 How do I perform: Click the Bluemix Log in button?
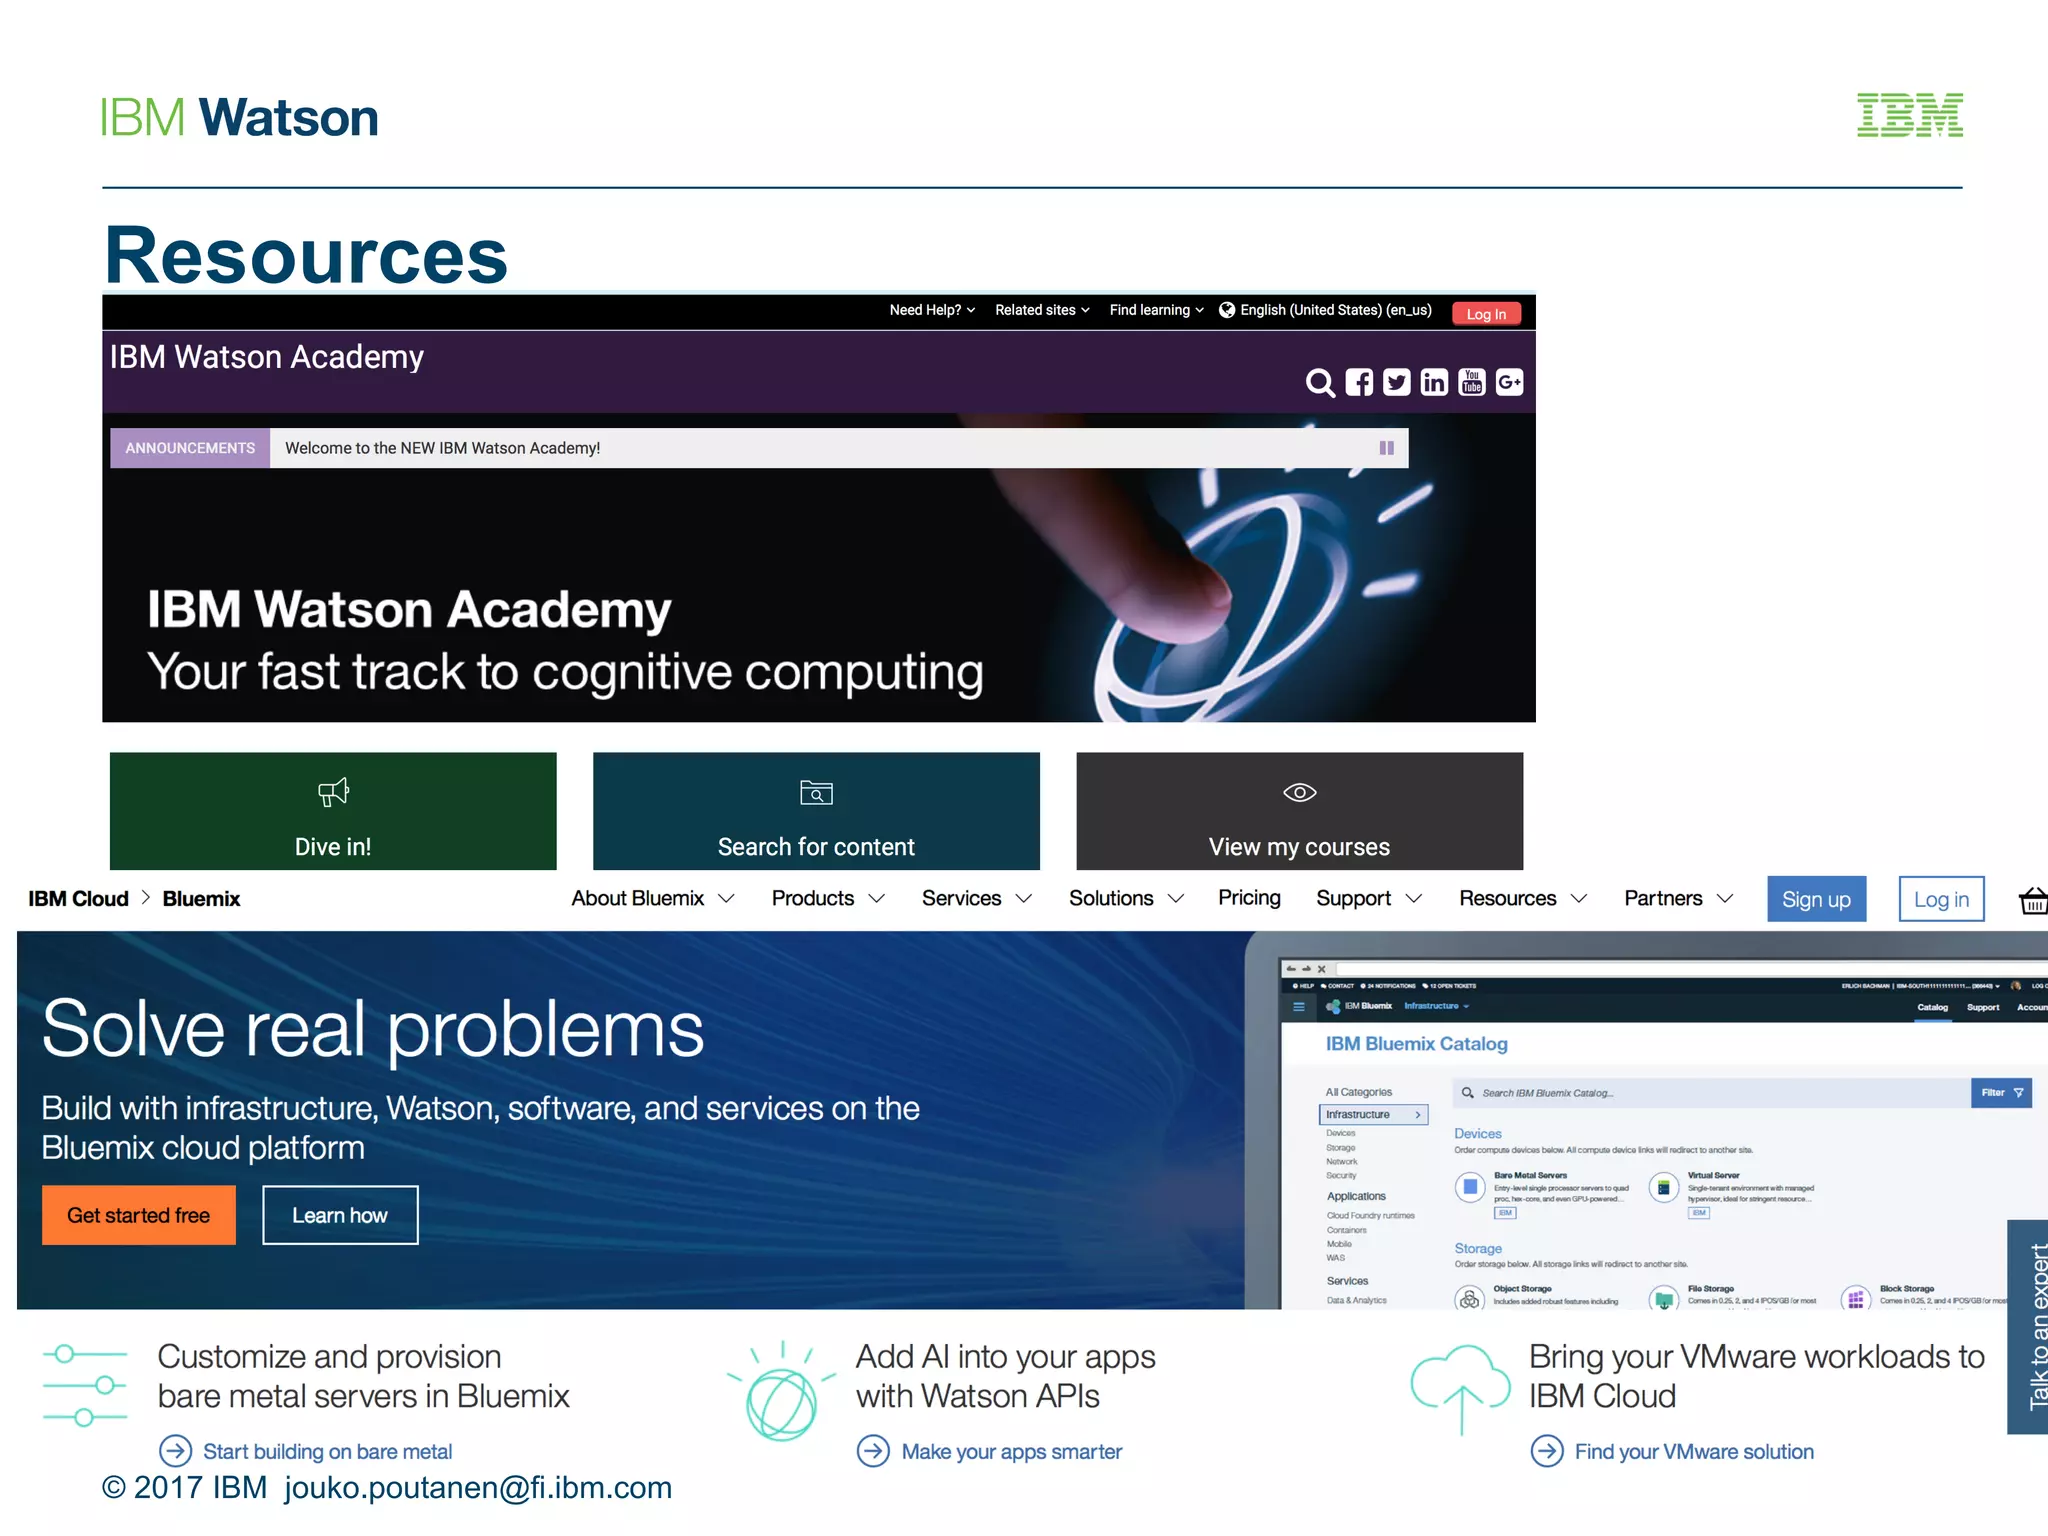coord(1941,899)
